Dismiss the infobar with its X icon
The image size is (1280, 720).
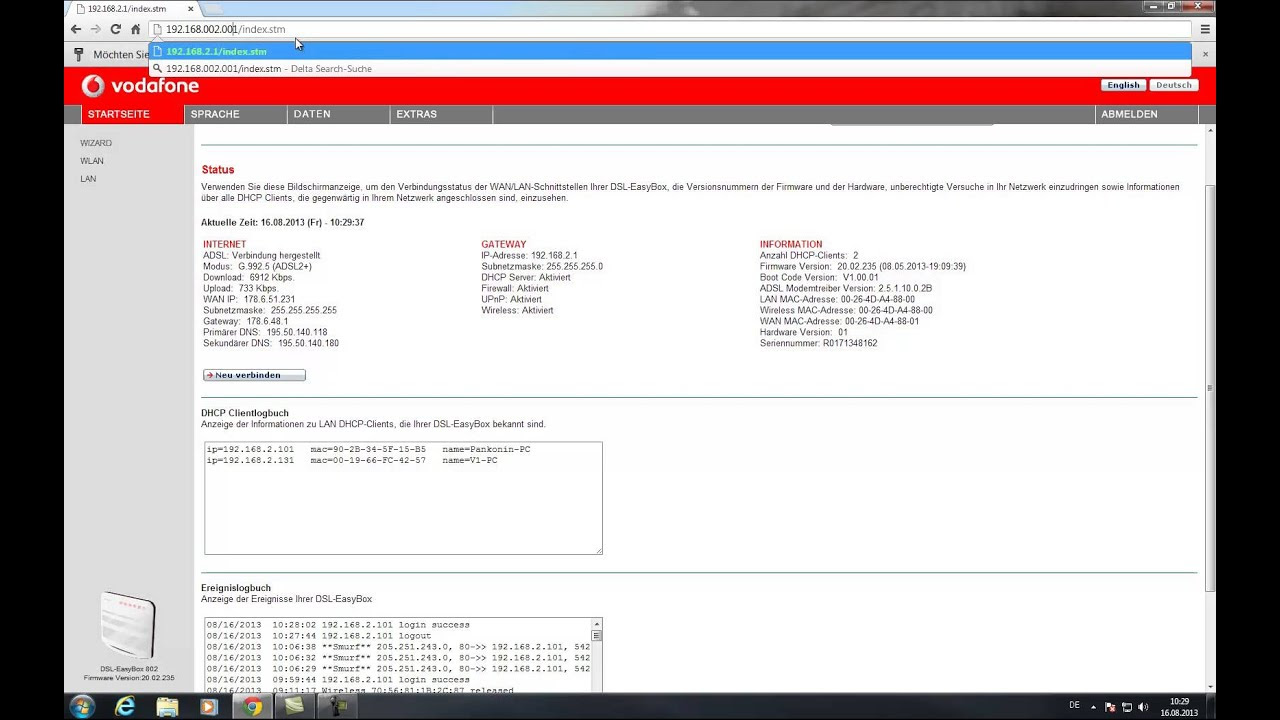(x=1205, y=54)
